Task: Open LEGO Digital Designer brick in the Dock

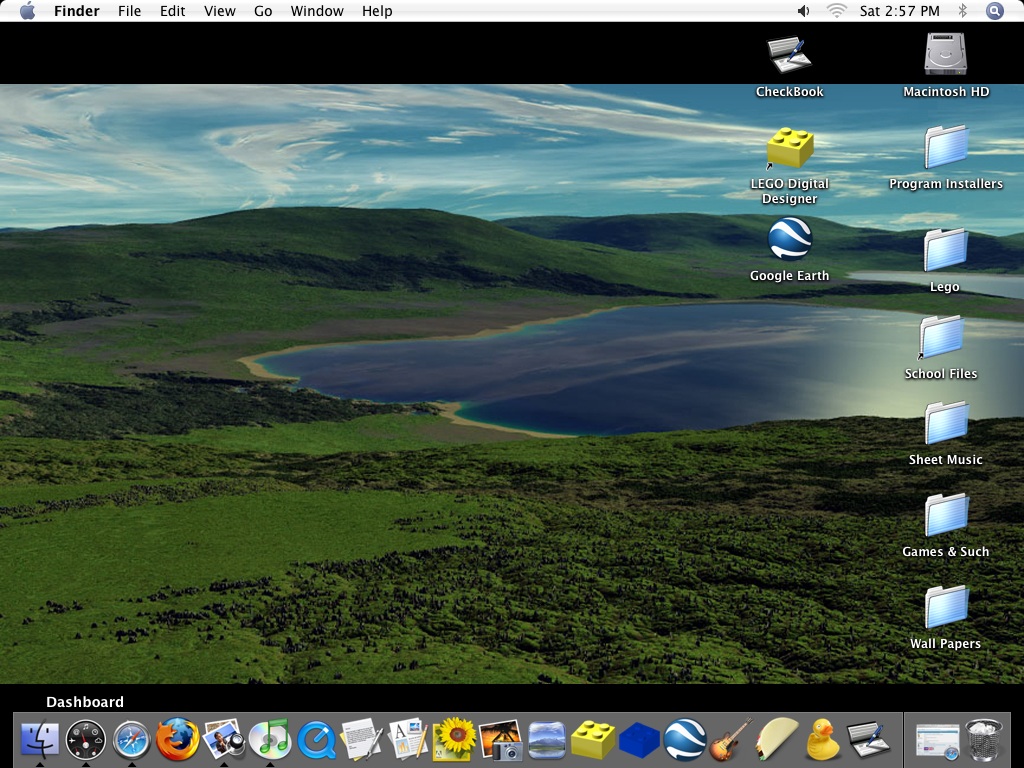Action: 590,740
